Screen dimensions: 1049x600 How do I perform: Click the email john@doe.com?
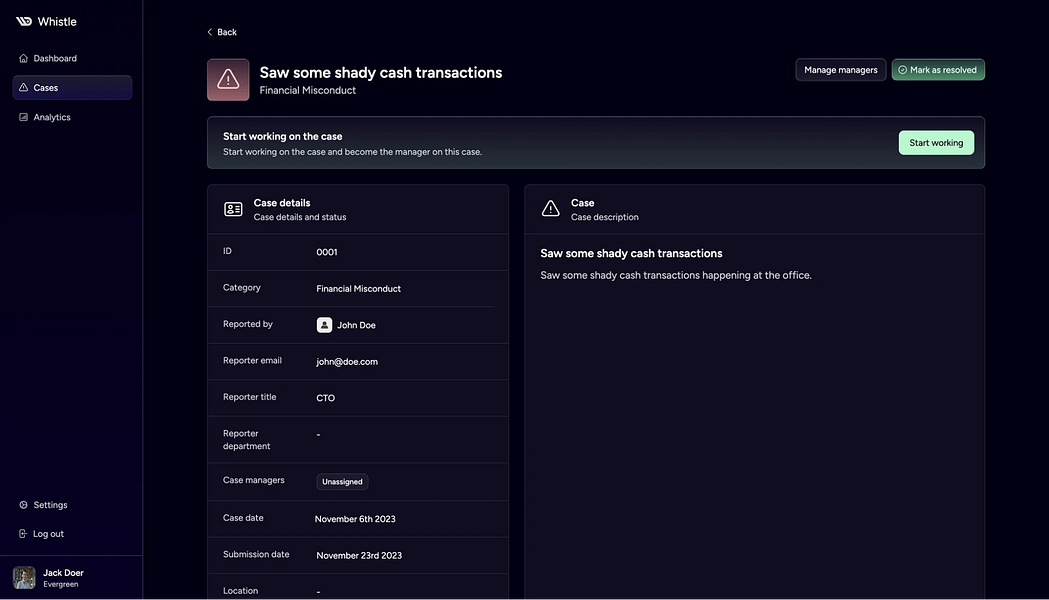[347, 362]
